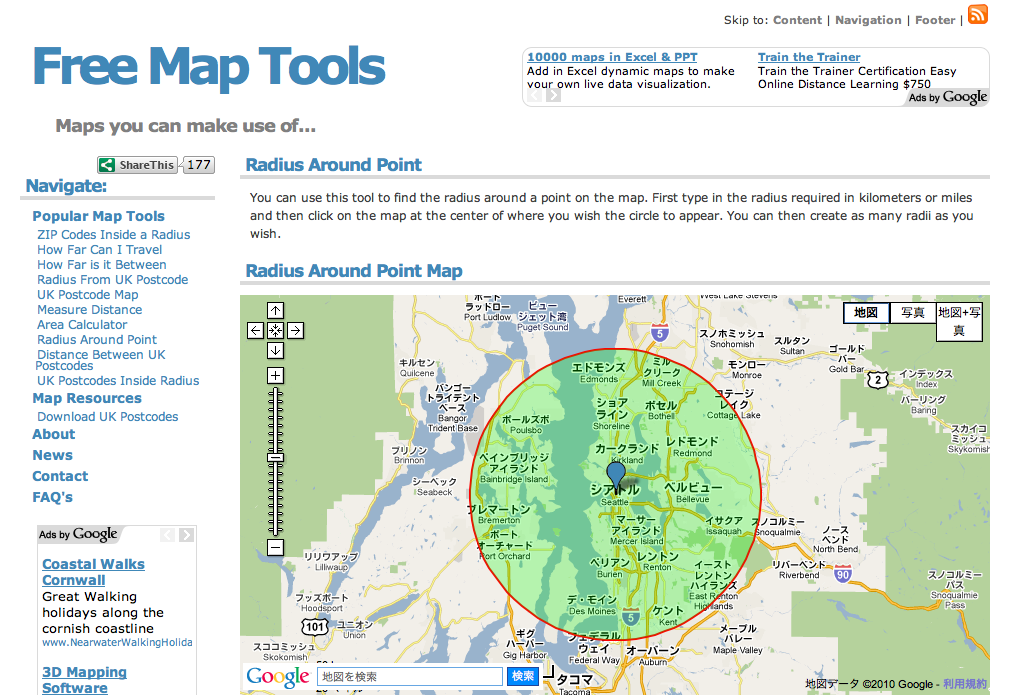
Task: Zoom in using the plus icon
Action: pyautogui.click(x=274, y=375)
